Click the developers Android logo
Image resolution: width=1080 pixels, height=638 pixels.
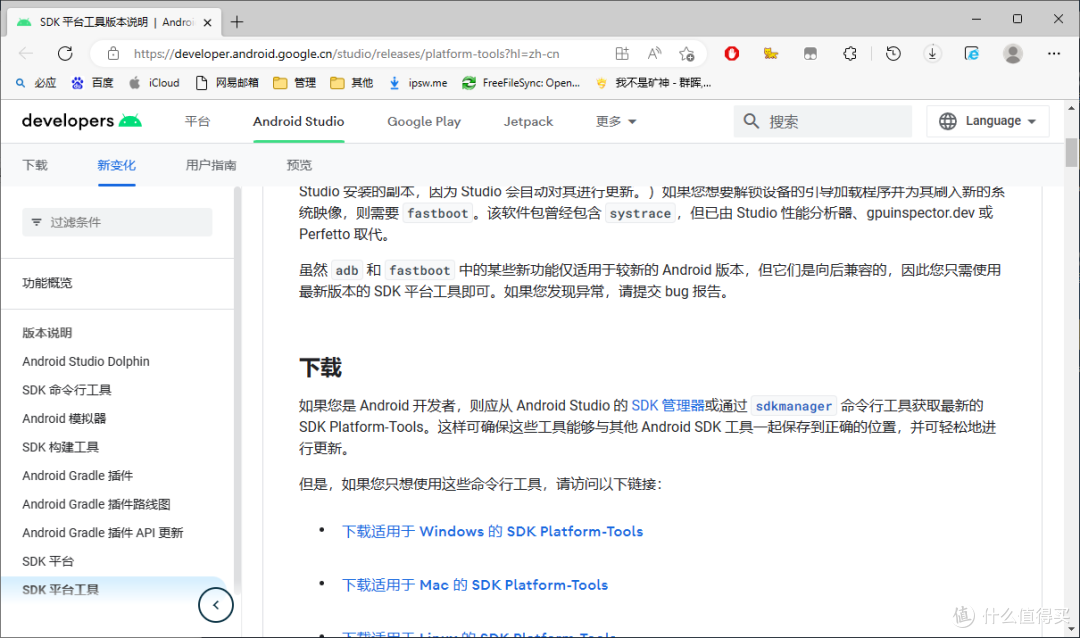coord(82,121)
